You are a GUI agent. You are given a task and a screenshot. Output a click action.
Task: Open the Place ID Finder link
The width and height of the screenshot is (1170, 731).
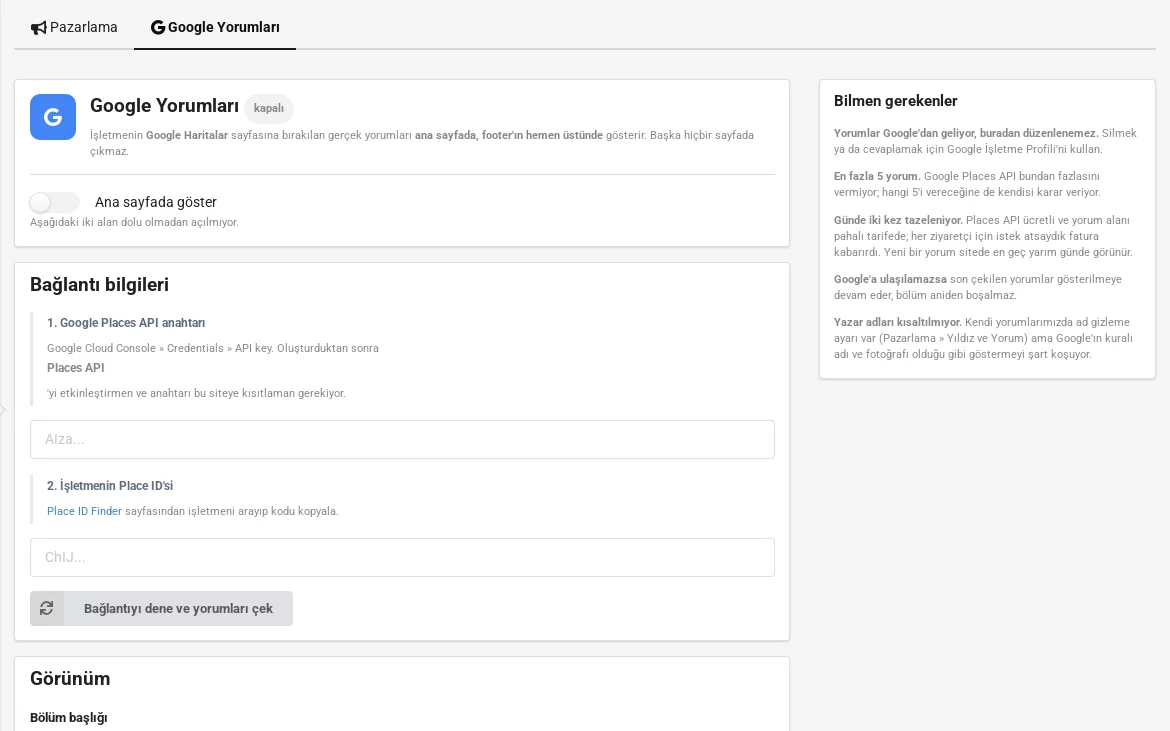84,511
